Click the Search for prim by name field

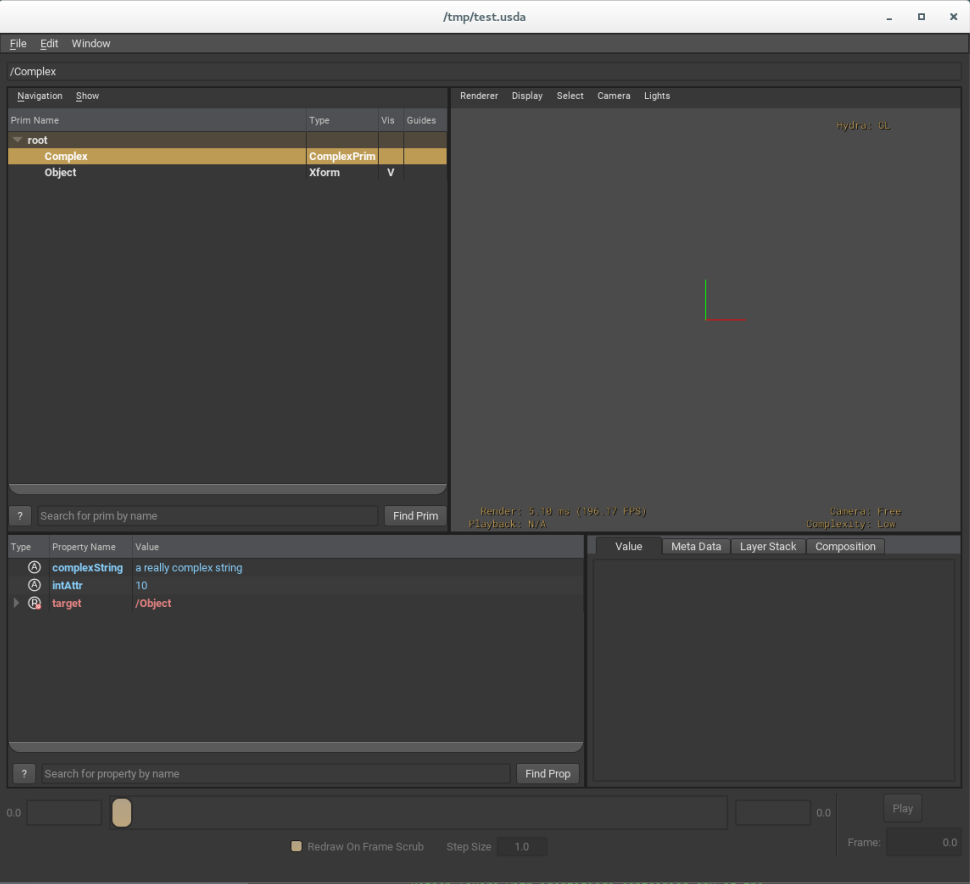click(207, 516)
